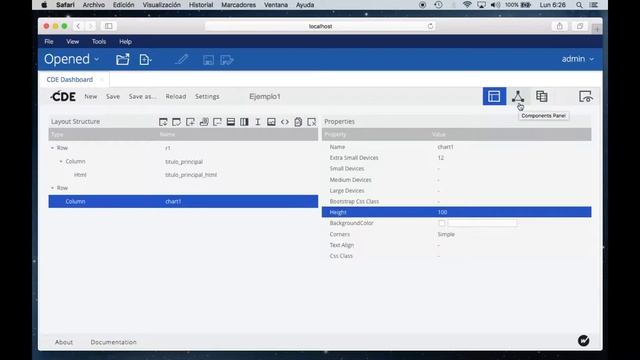Collapse the titulo_principal Column node
This screenshot has height=360, width=640.
tap(61, 161)
